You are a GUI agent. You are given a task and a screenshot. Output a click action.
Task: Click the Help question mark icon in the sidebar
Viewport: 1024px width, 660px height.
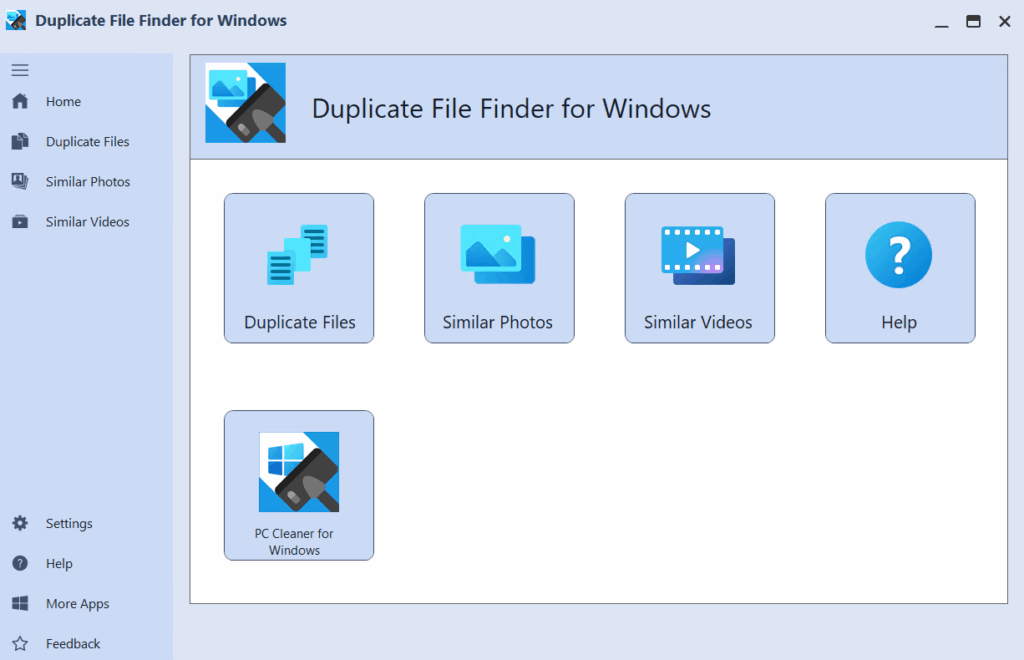20,564
